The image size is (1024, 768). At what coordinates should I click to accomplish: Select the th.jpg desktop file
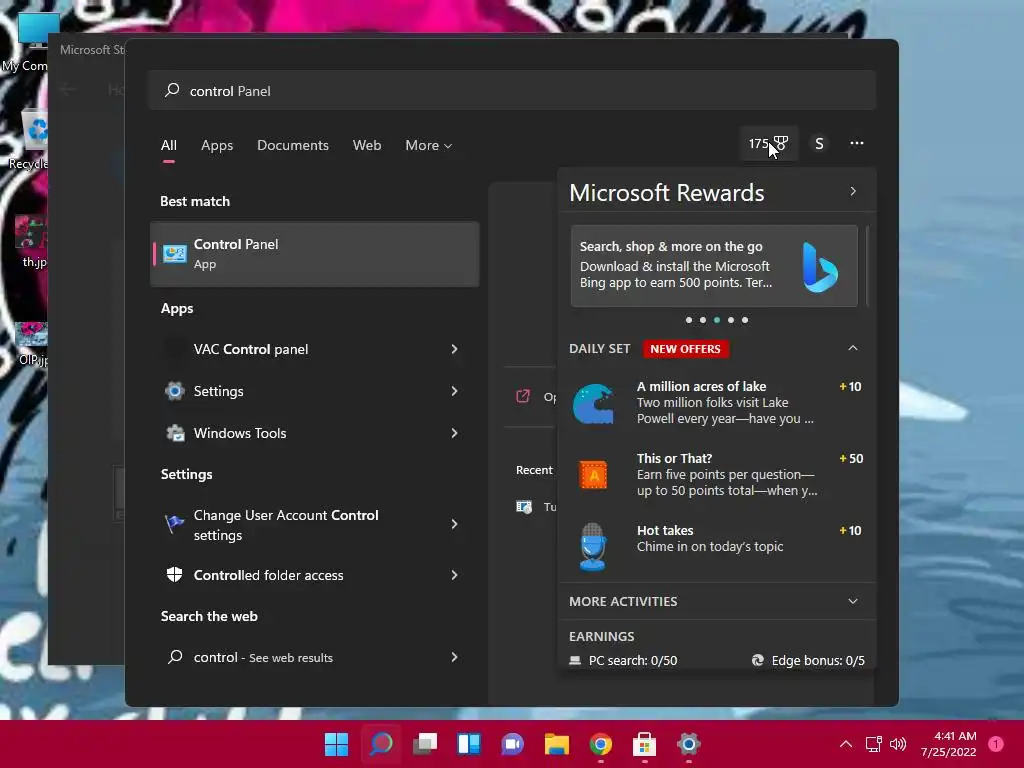[31, 240]
